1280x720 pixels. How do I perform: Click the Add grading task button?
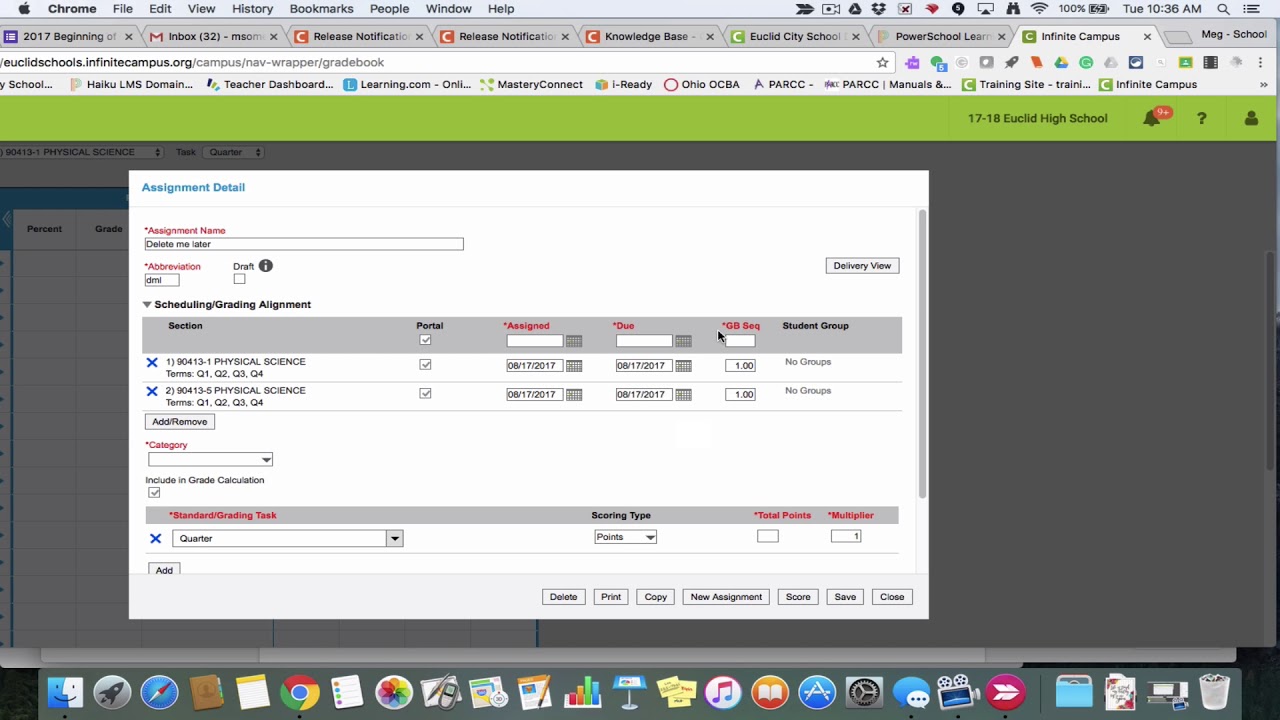[164, 570]
